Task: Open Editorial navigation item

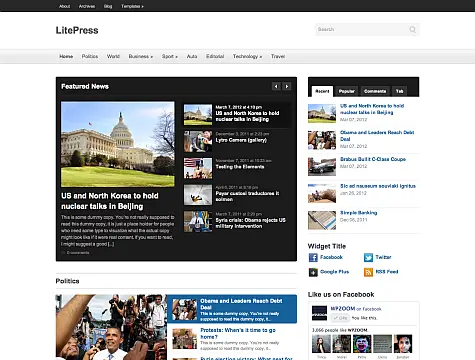Action: tap(215, 56)
